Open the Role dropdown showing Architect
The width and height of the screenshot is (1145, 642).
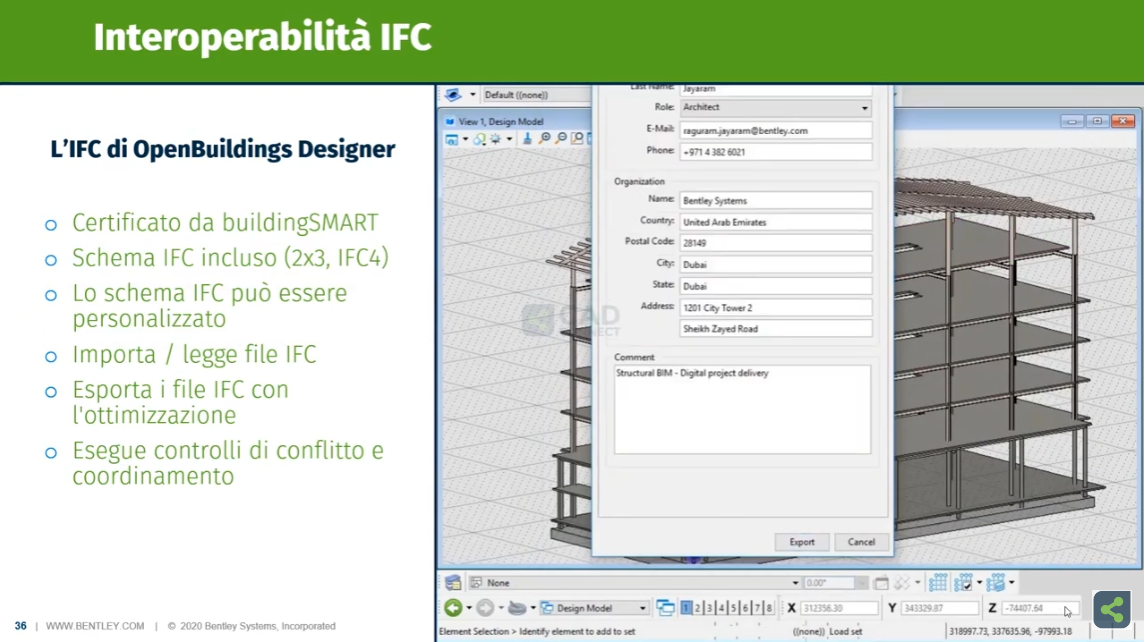tap(775, 108)
